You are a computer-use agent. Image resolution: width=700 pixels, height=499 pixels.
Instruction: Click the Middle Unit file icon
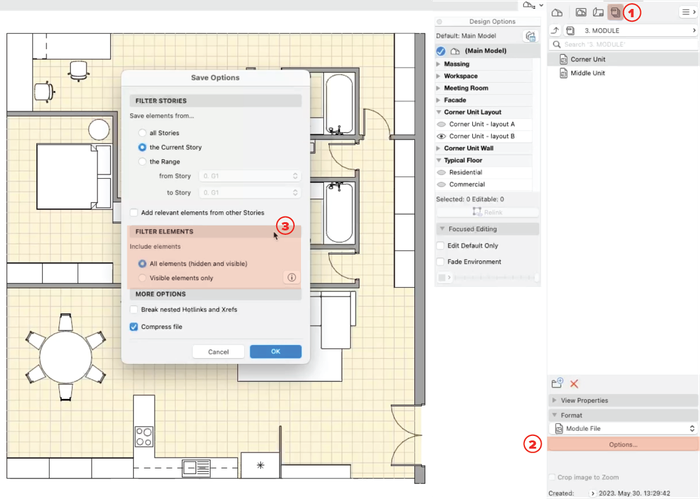point(563,73)
